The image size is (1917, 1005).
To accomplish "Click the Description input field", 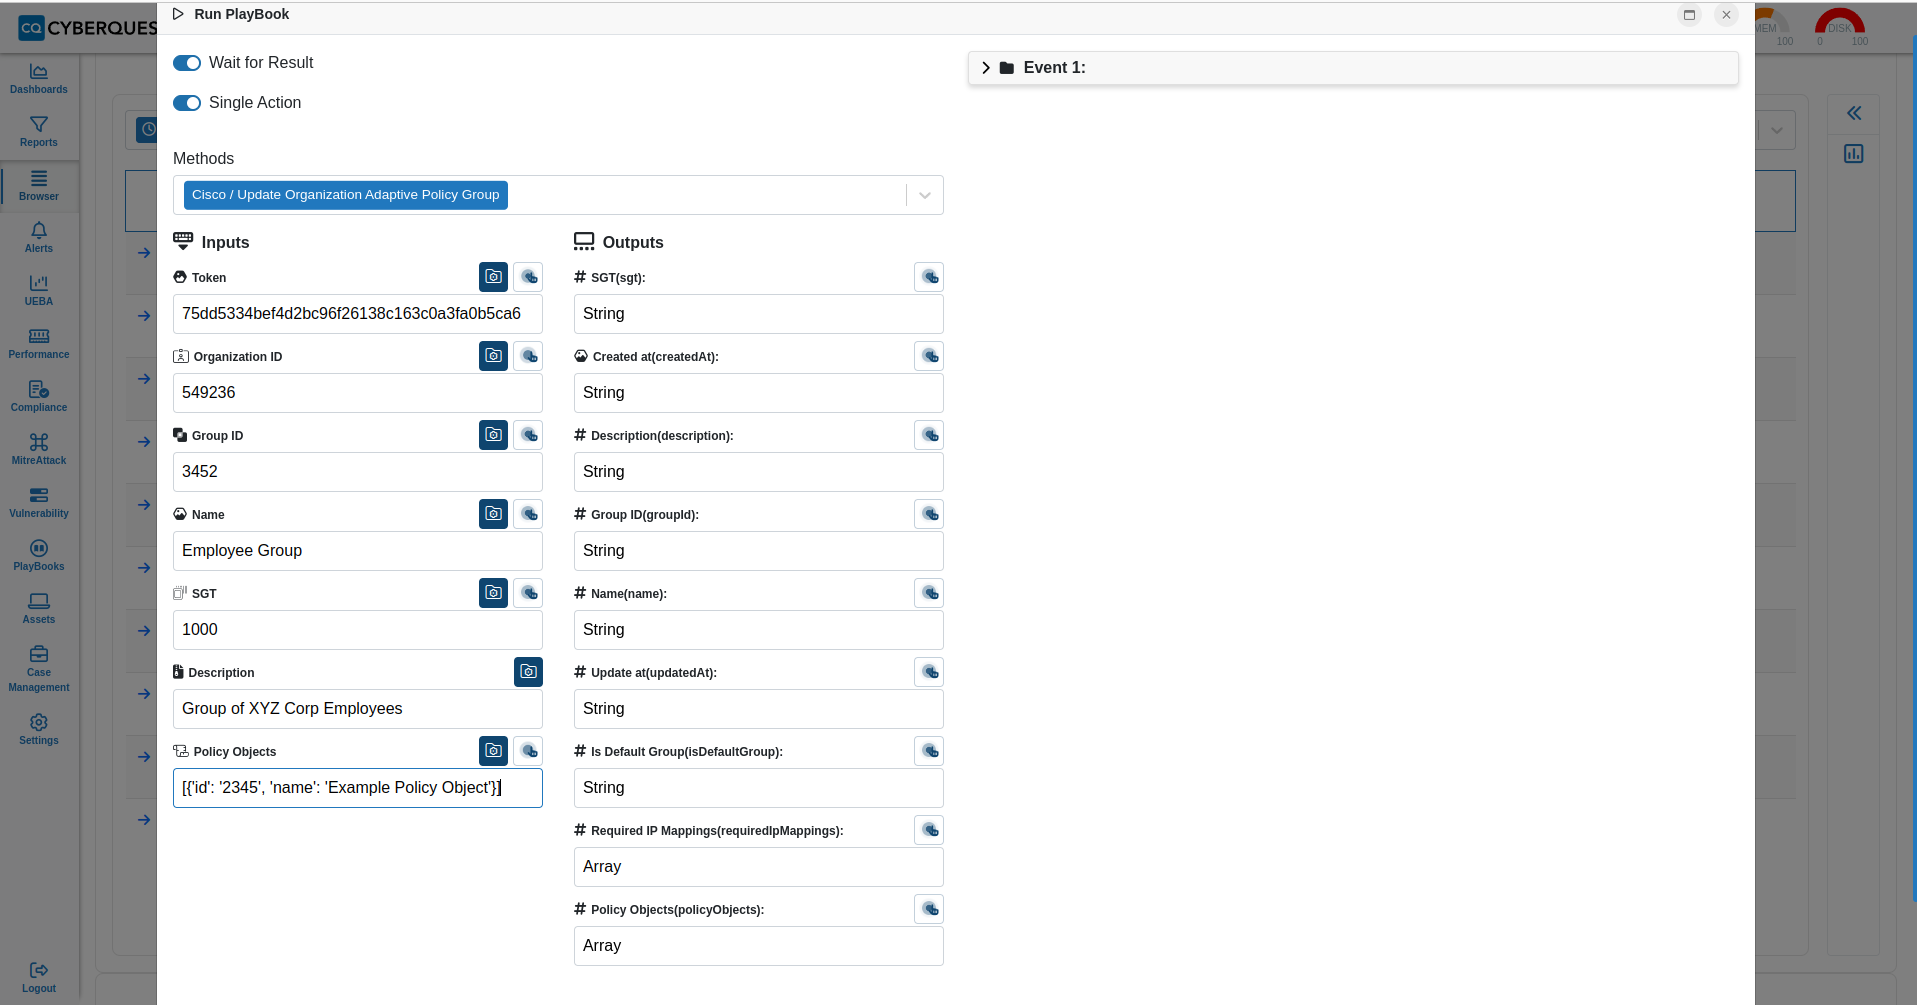I will (358, 709).
